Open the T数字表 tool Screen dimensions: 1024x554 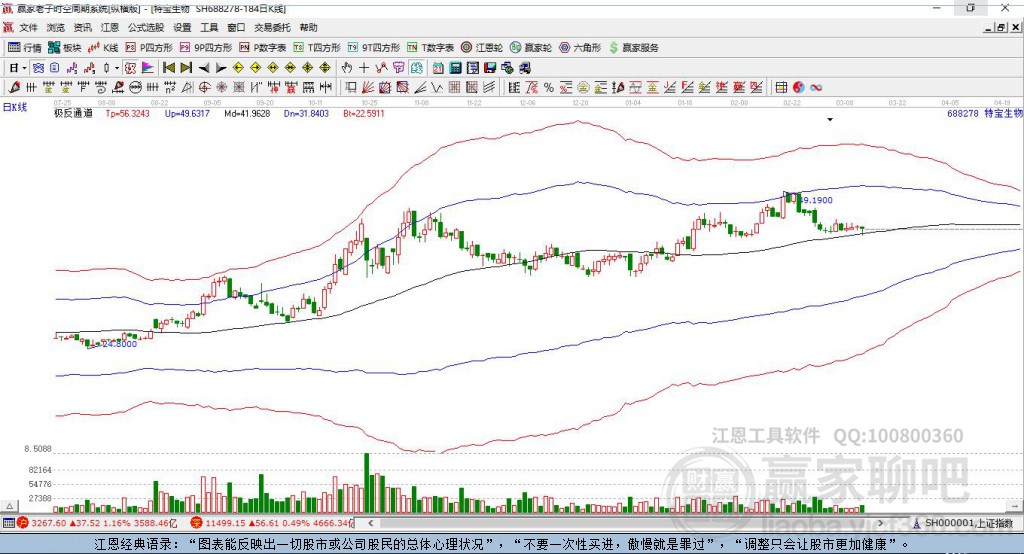[x=430, y=48]
